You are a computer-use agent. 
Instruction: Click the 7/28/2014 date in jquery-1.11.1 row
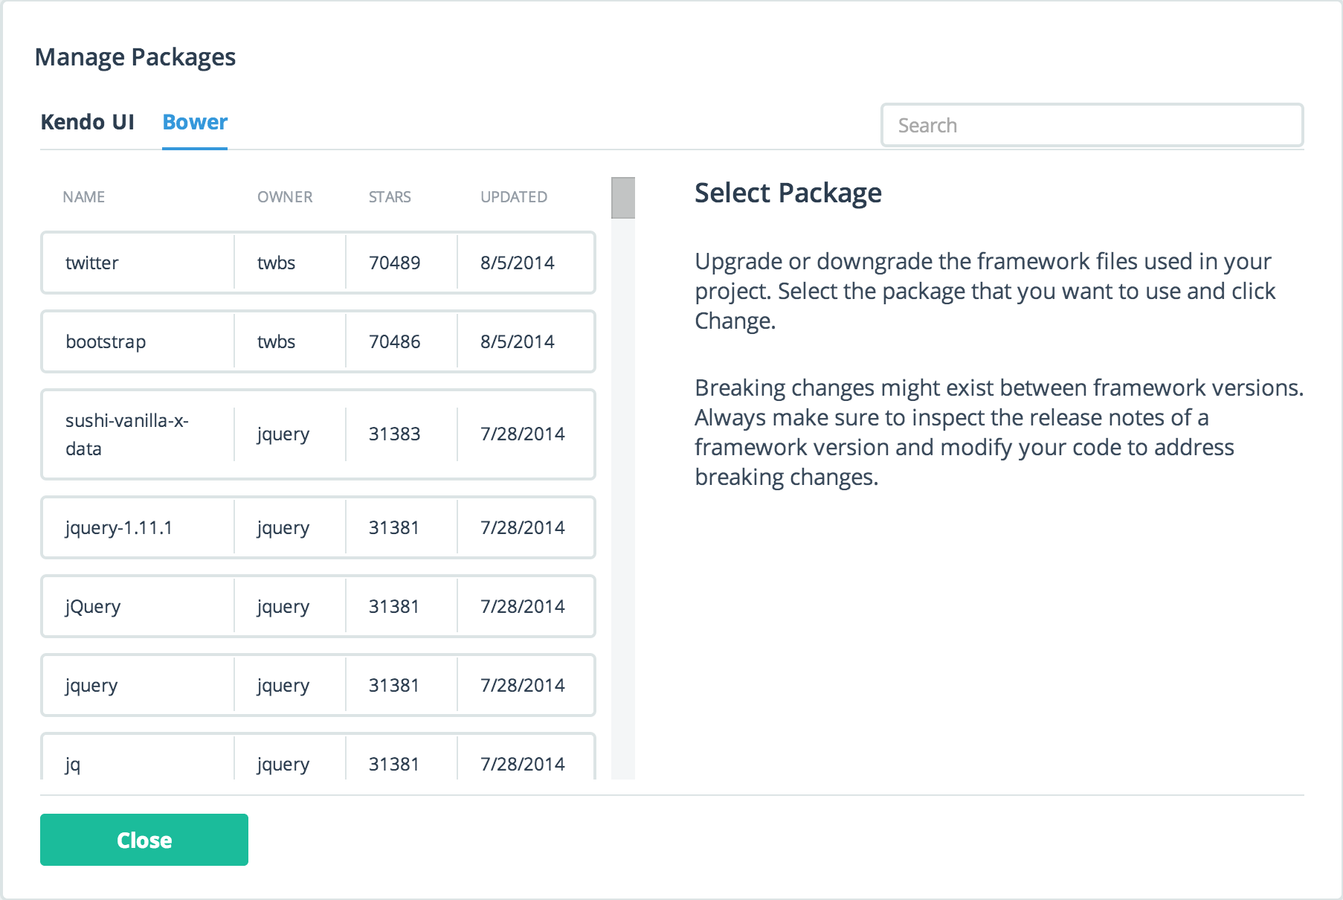point(522,527)
